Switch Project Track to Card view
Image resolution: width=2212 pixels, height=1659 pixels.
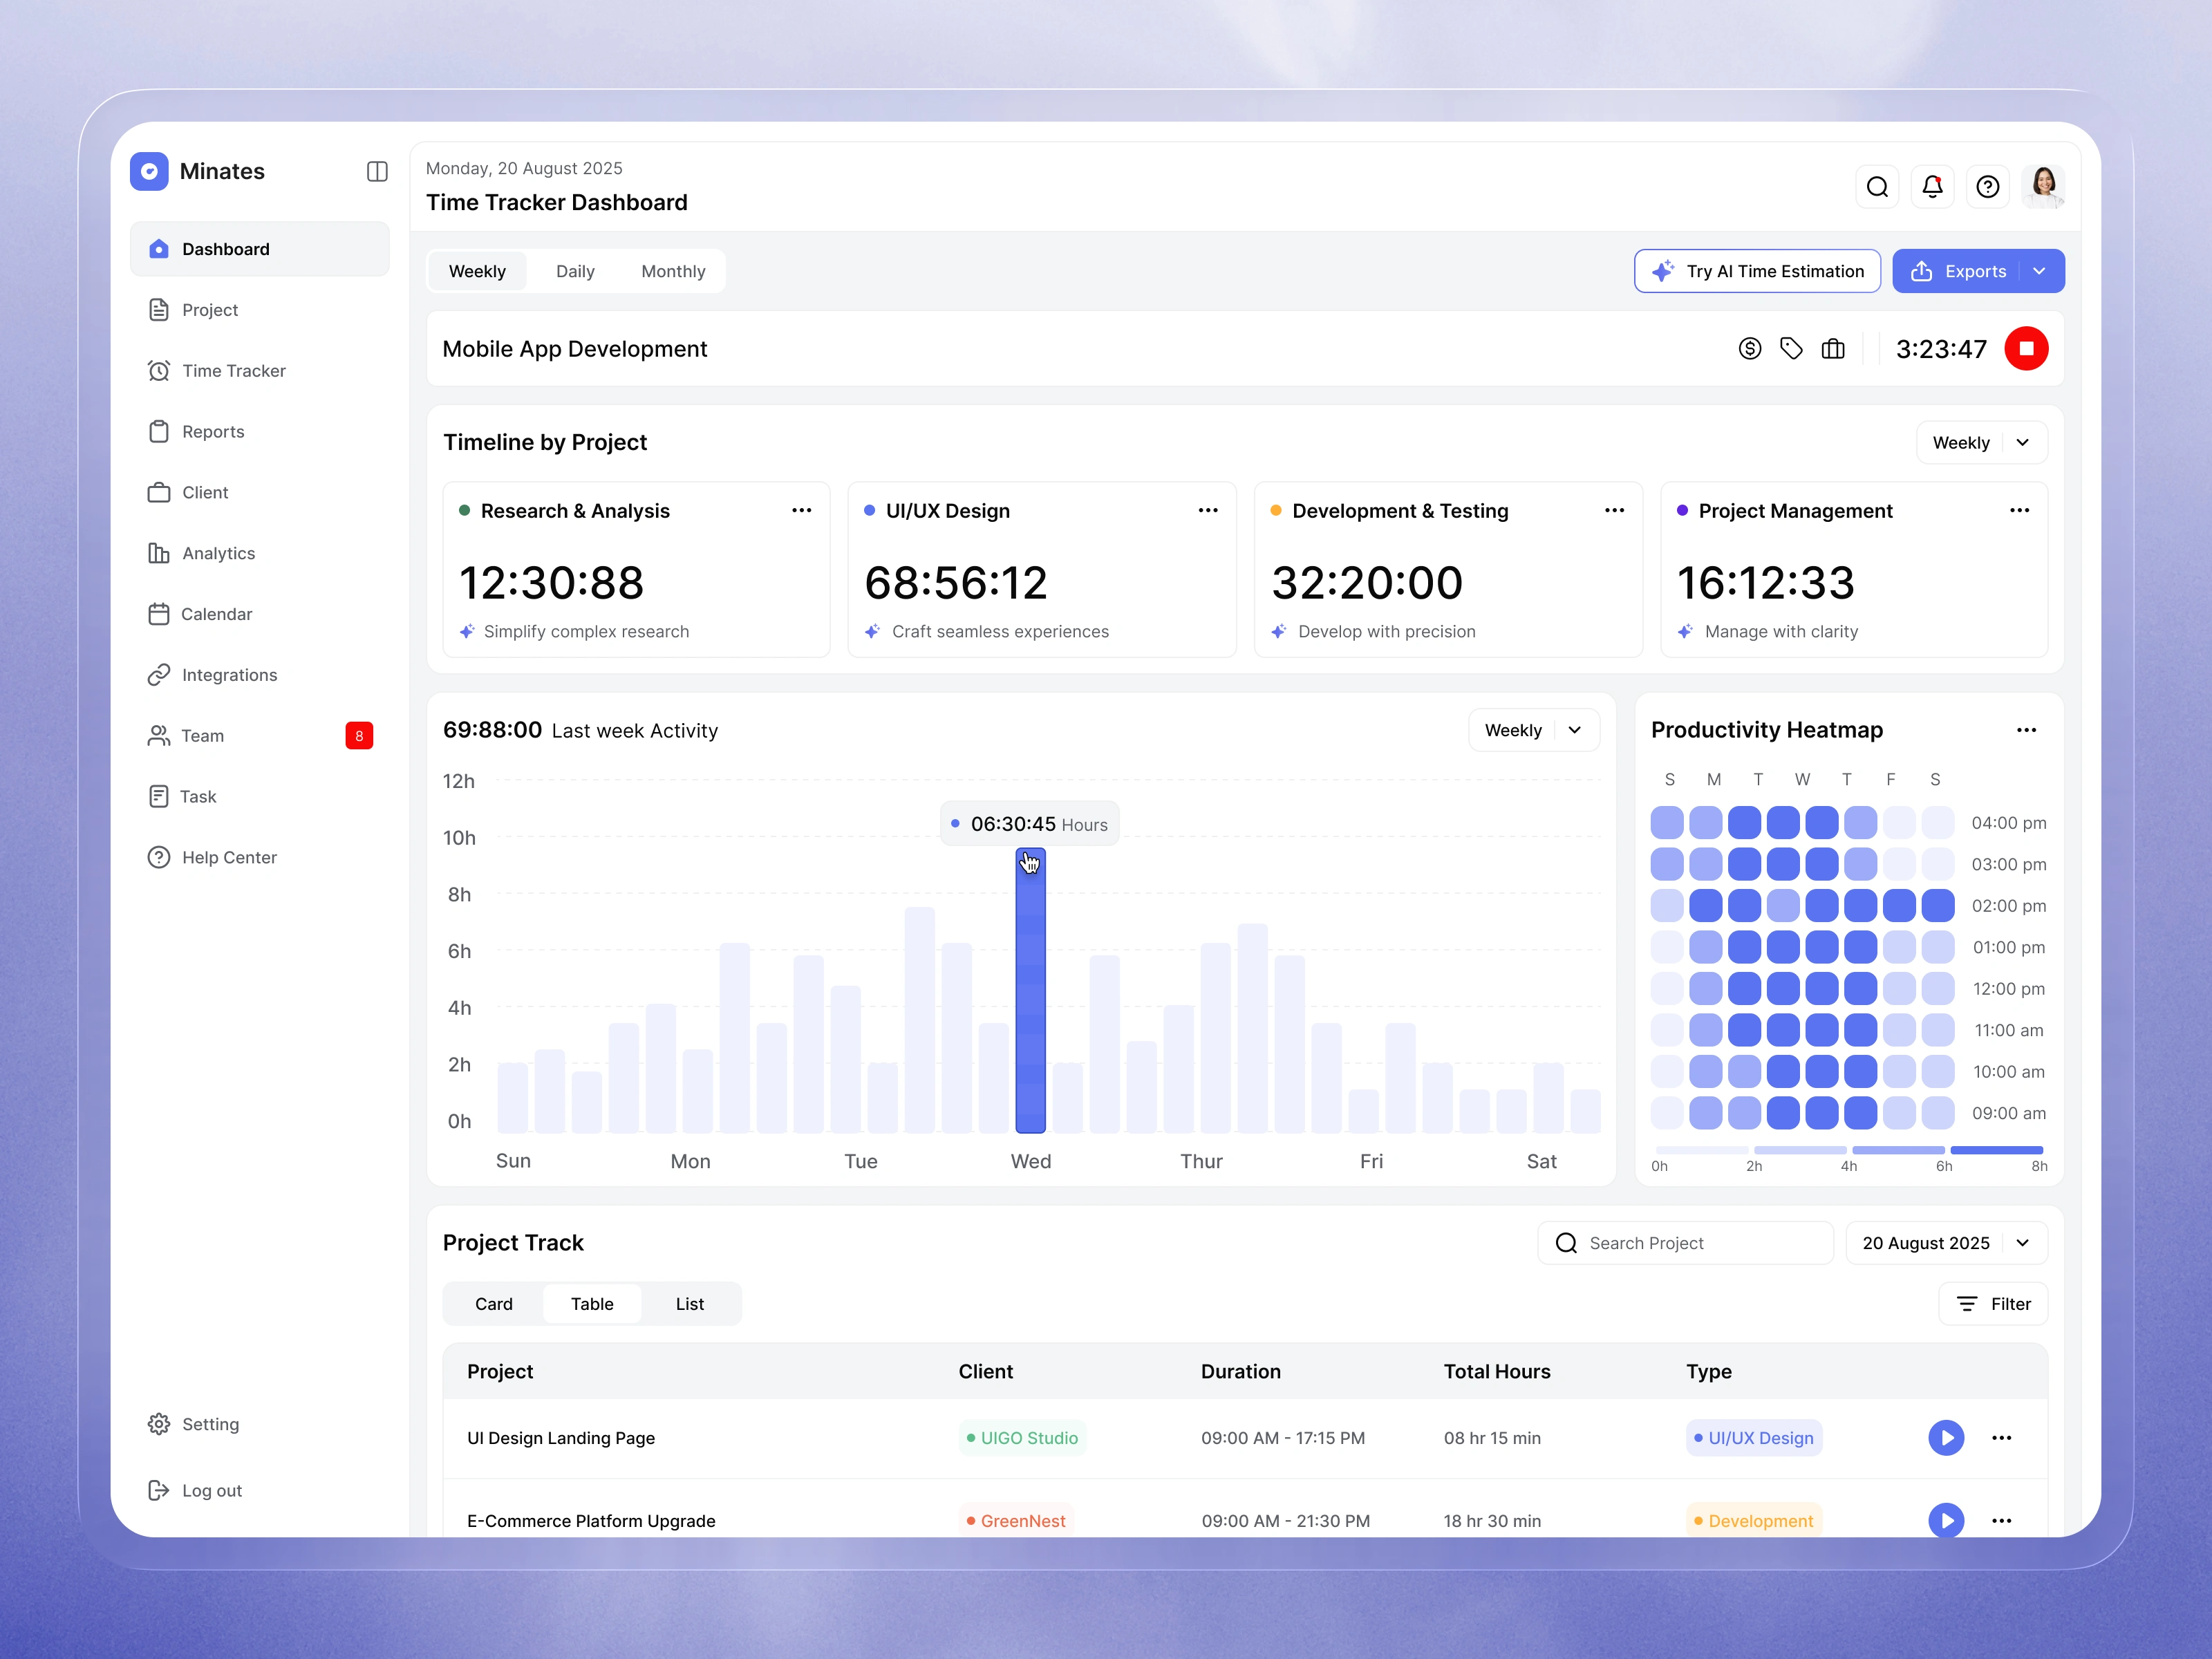pyautogui.click(x=493, y=1304)
